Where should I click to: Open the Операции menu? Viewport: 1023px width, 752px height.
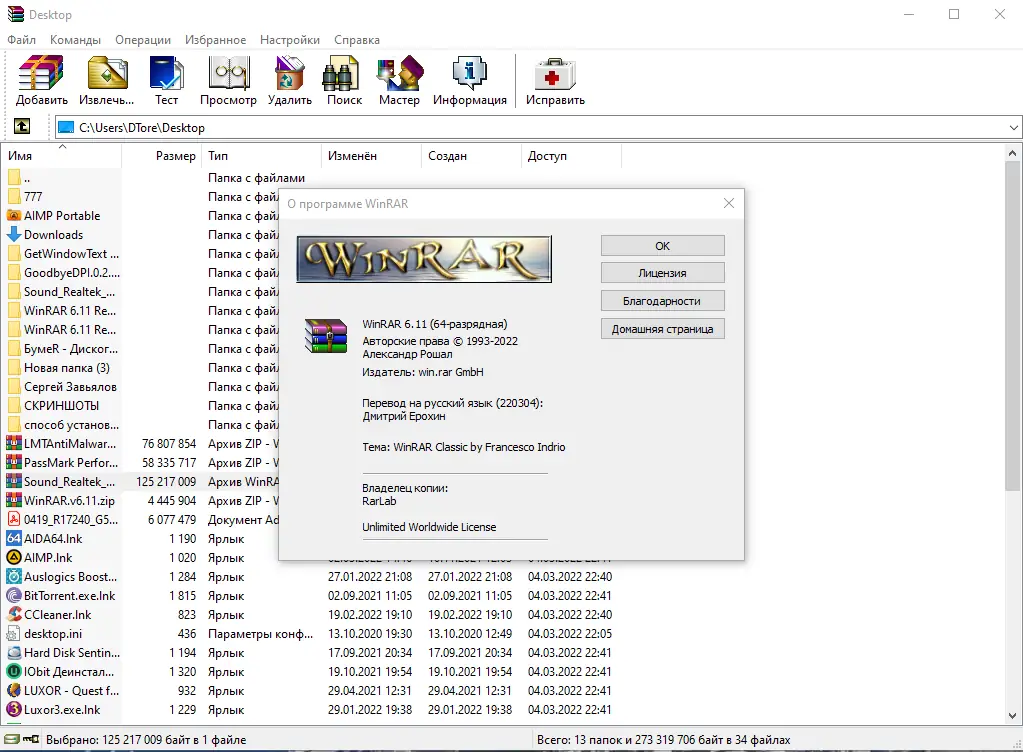click(x=143, y=40)
